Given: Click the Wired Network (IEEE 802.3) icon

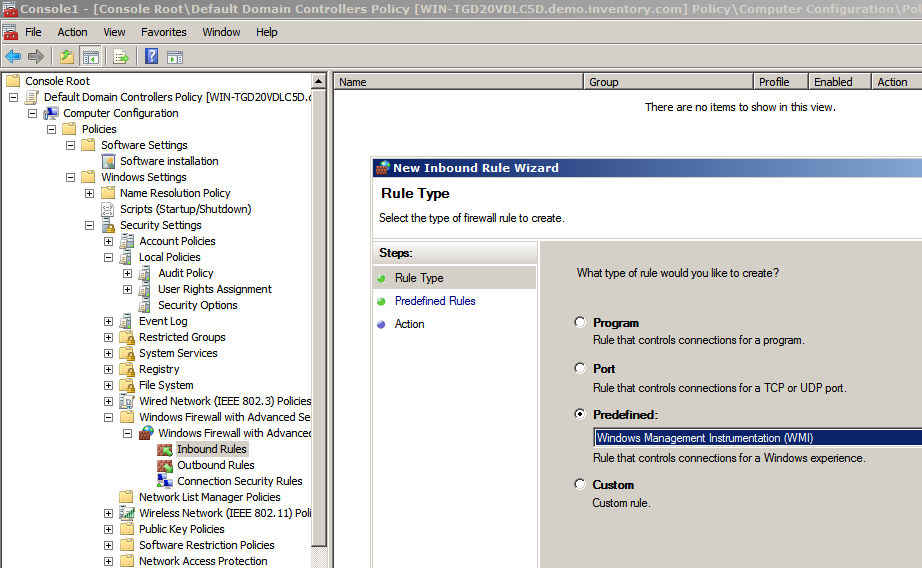Looking at the screenshot, I should point(127,401).
